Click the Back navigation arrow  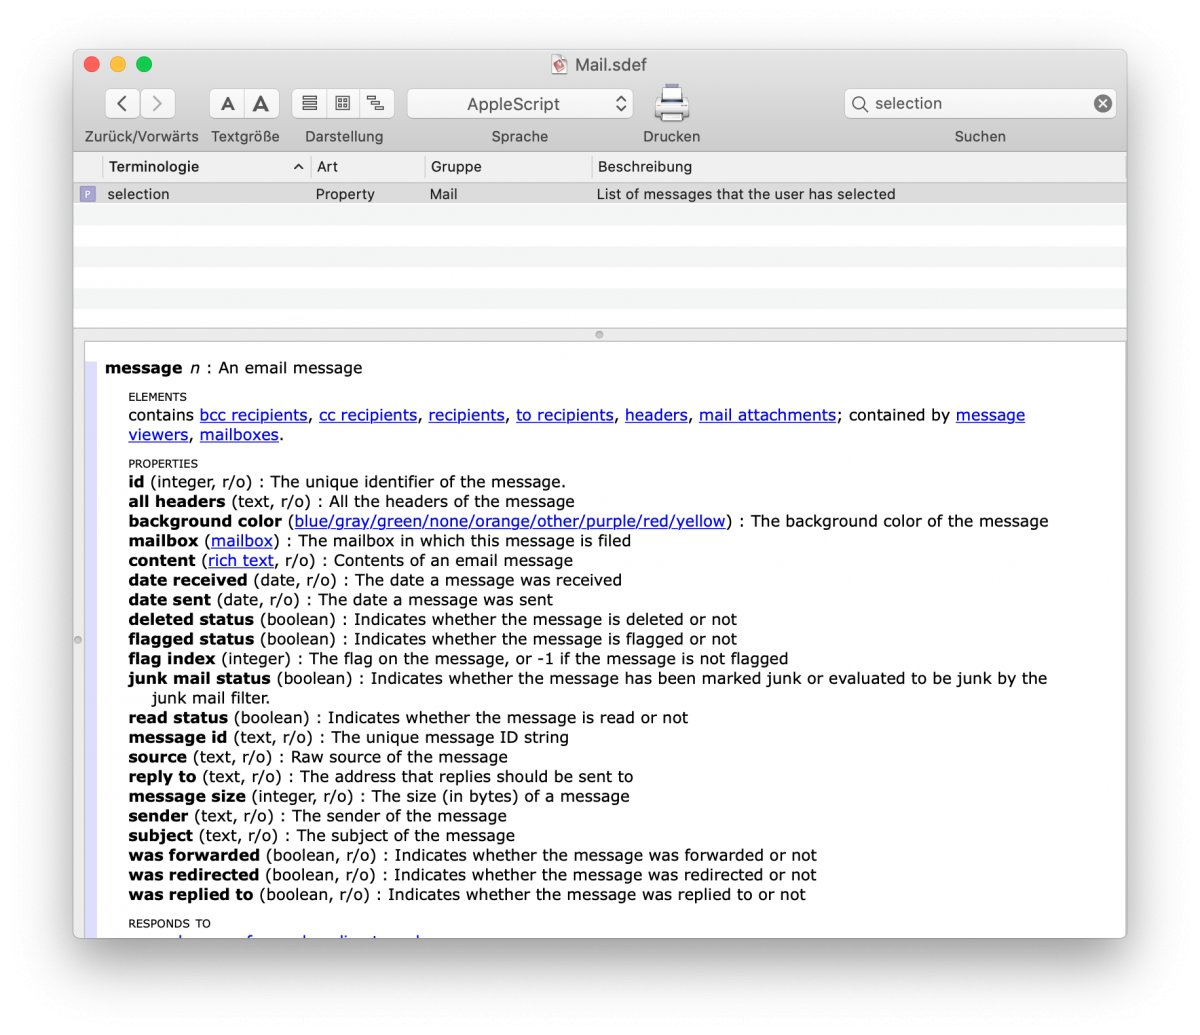pos(123,103)
